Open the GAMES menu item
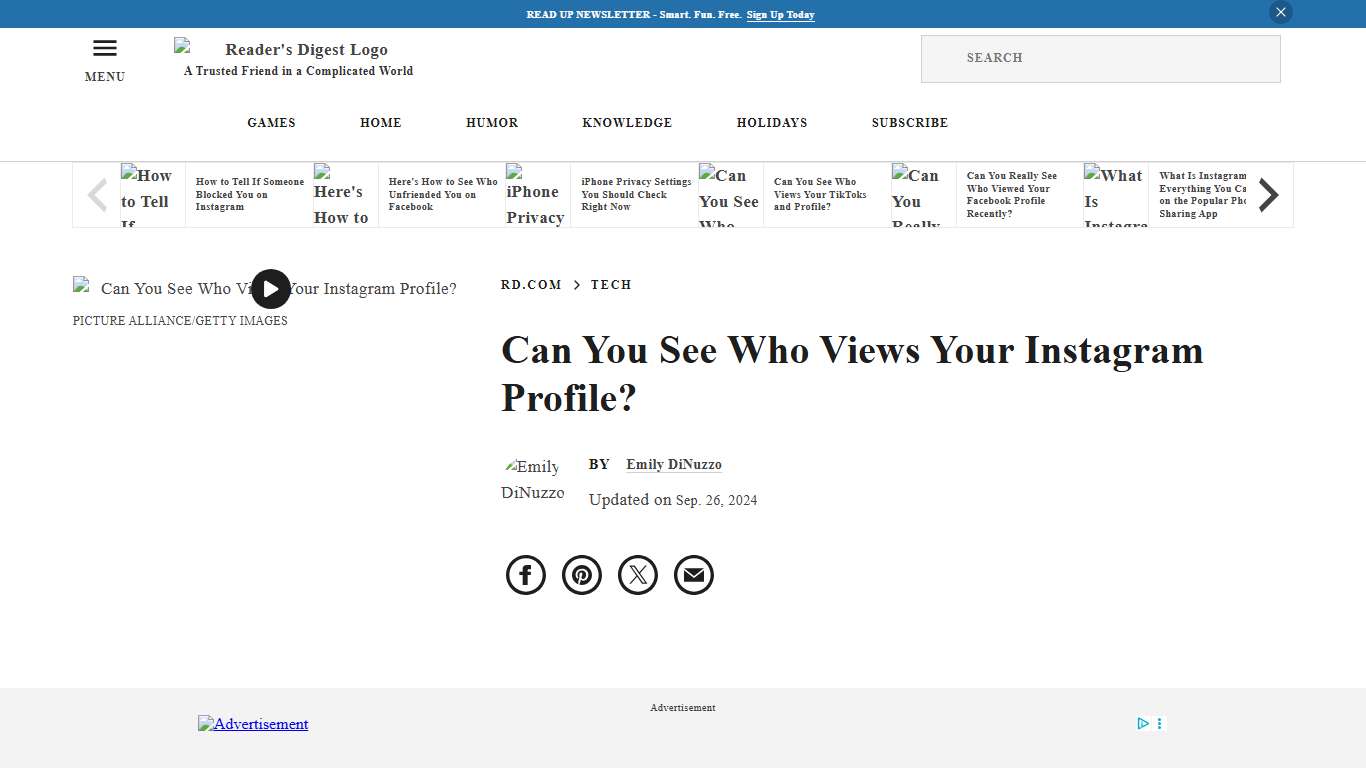 tap(271, 122)
